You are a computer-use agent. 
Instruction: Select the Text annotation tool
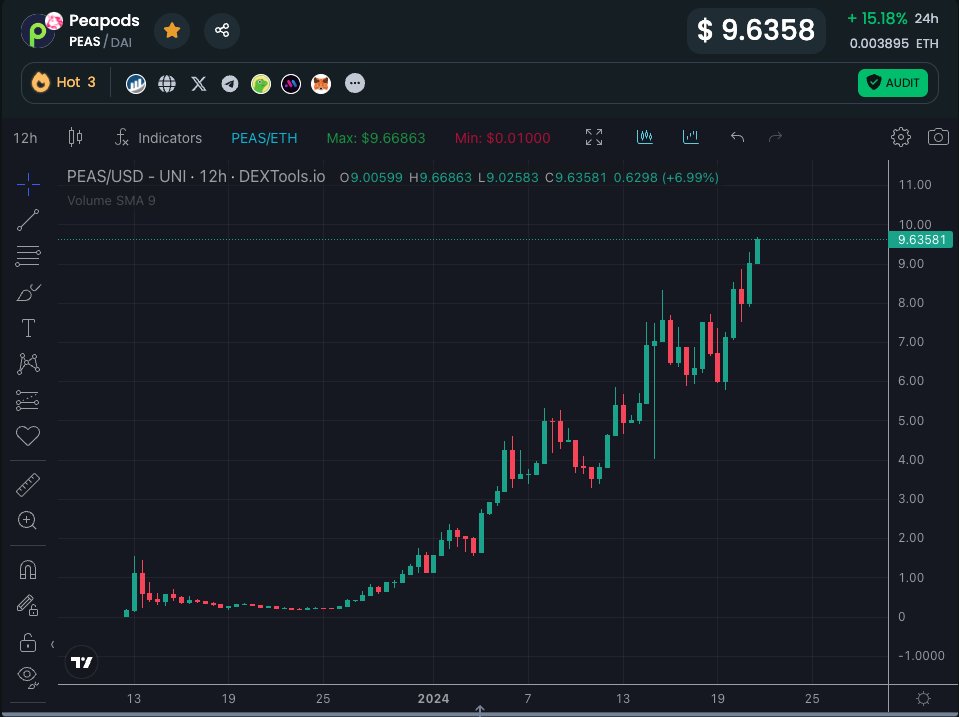coord(28,329)
